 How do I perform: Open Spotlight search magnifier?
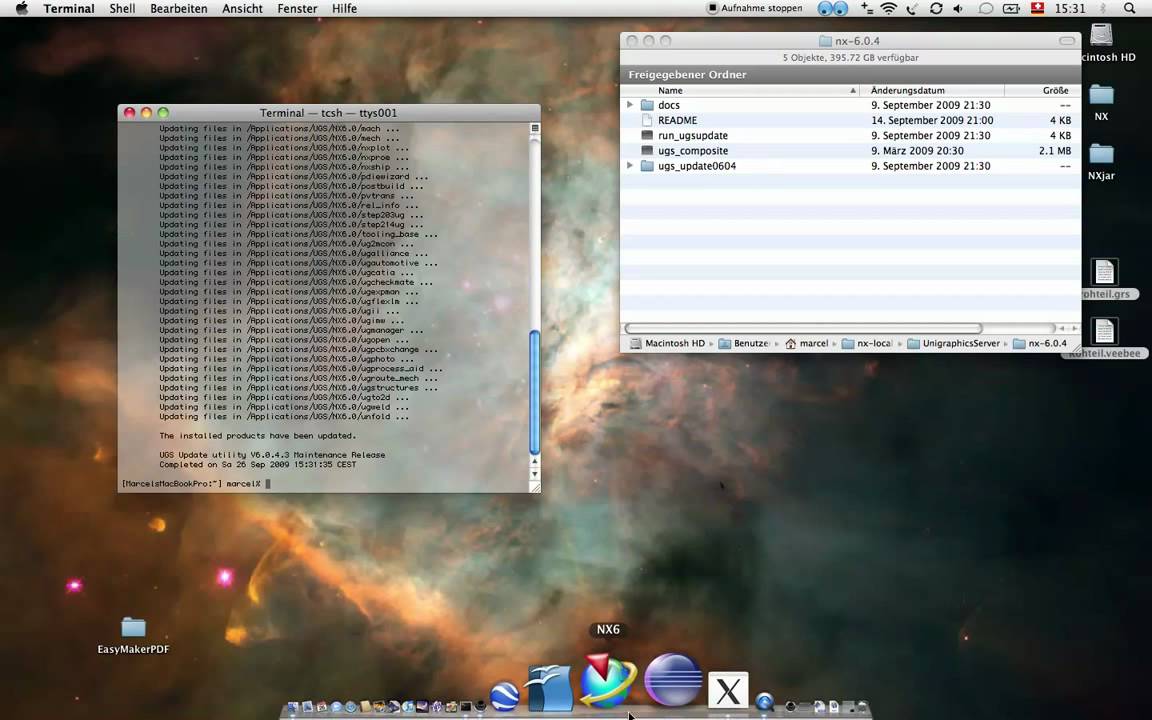click(x=1129, y=8)
